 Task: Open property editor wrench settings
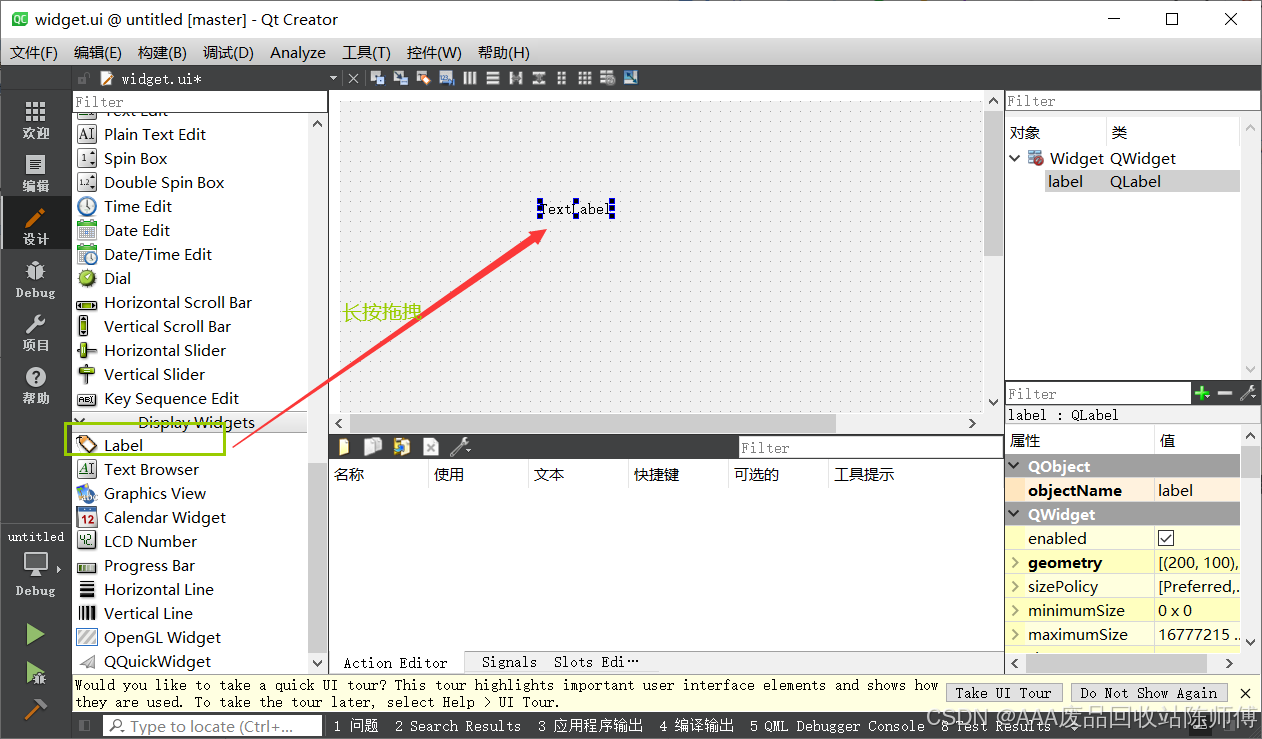click(x=1248, y=394)
